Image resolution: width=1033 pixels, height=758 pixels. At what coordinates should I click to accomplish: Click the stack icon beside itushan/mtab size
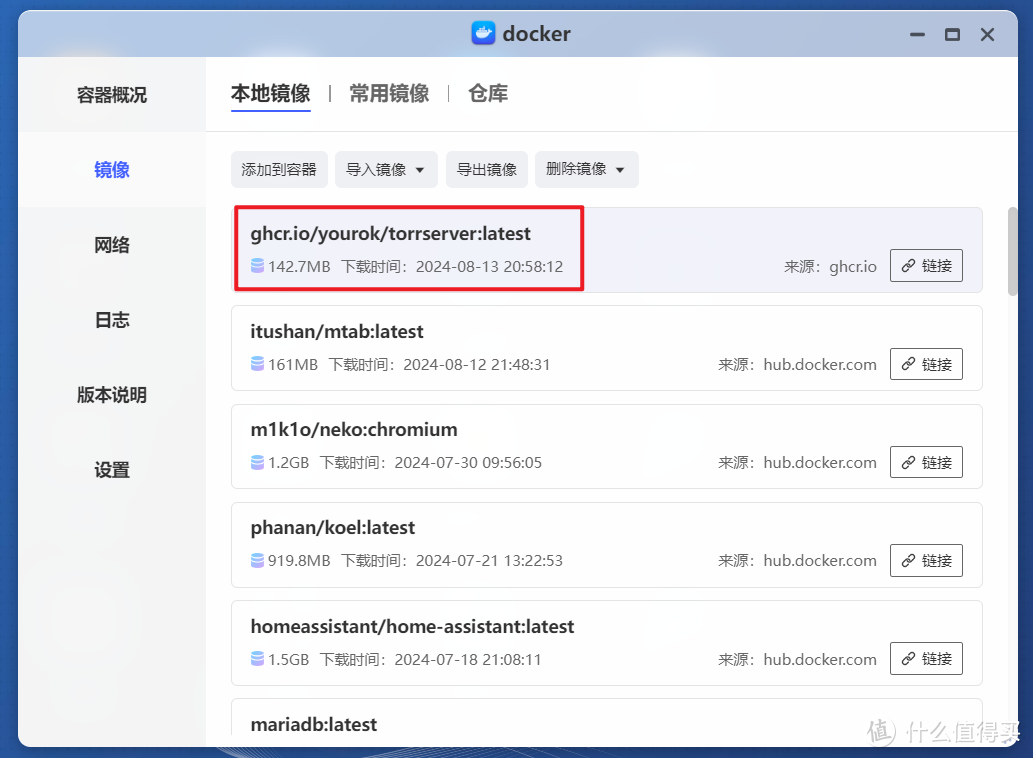tap(258, 364)
